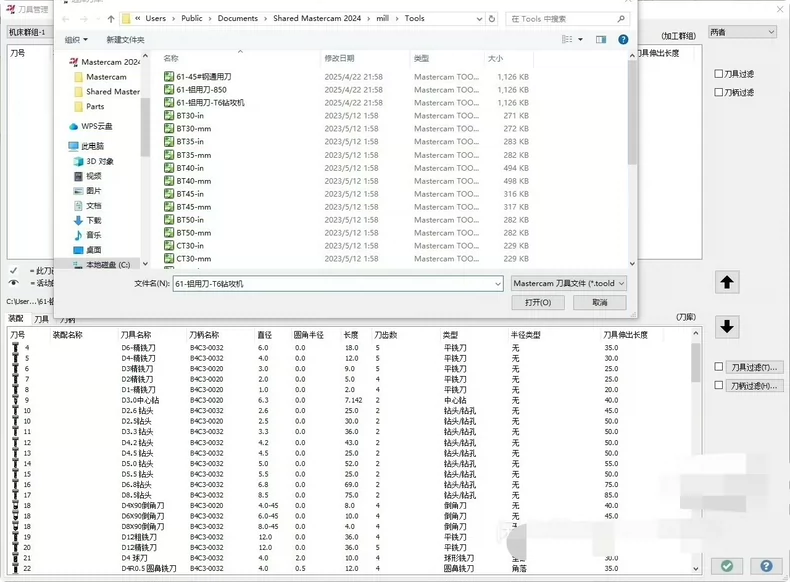The height and width of the screenshot is (582, 790).
Task: Expand view options dropdown arrow
Action: (x=580, y=39)
